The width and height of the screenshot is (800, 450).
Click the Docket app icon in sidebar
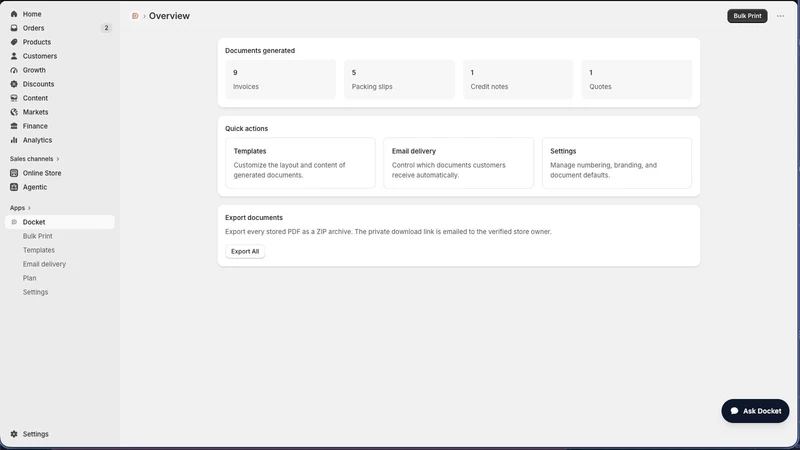pyautogui.click(x=14, y=222)
